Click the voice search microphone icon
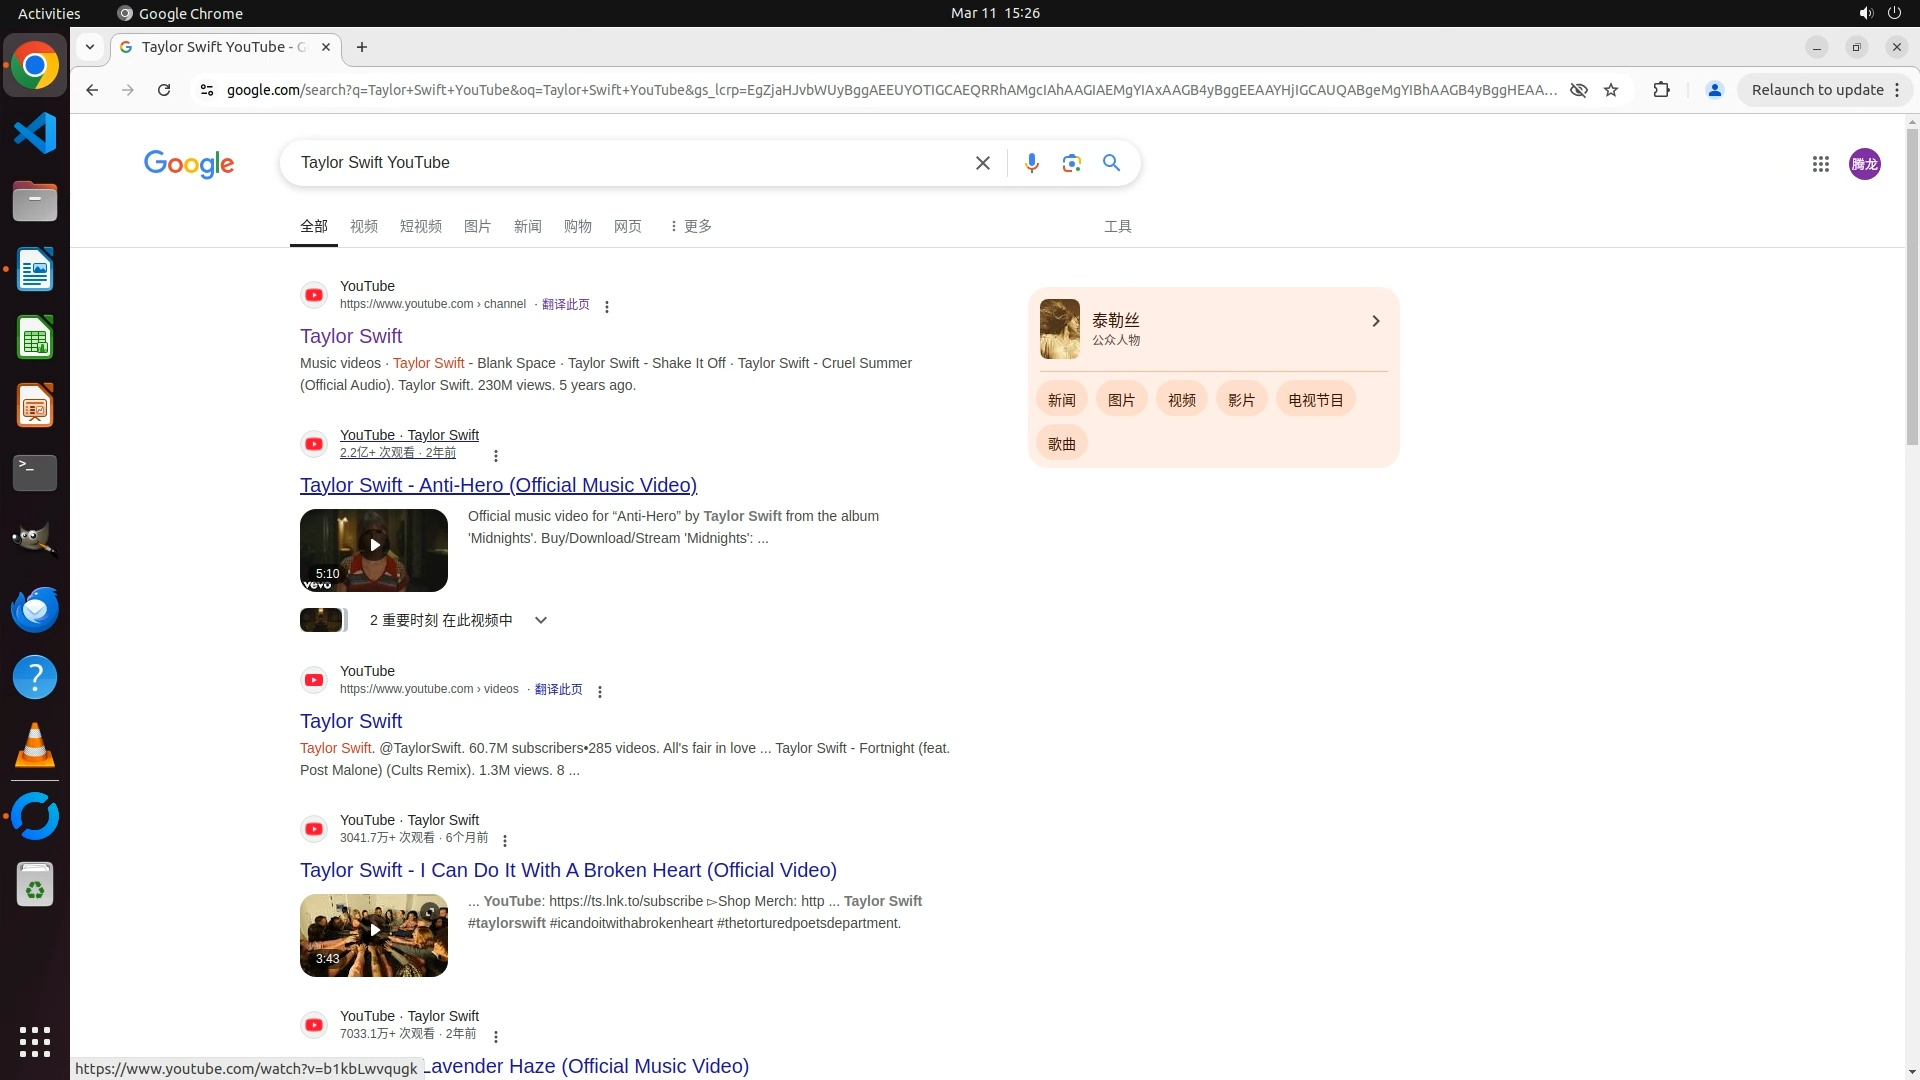Viewport: 1920px width, 1080px height. 1031,163
